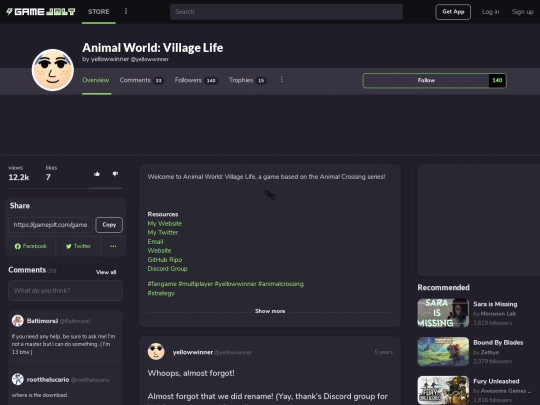Click the 'Whoops, almost forgot!' post title
The height and width of the screenshot is (405, 540).
point(191,373)
